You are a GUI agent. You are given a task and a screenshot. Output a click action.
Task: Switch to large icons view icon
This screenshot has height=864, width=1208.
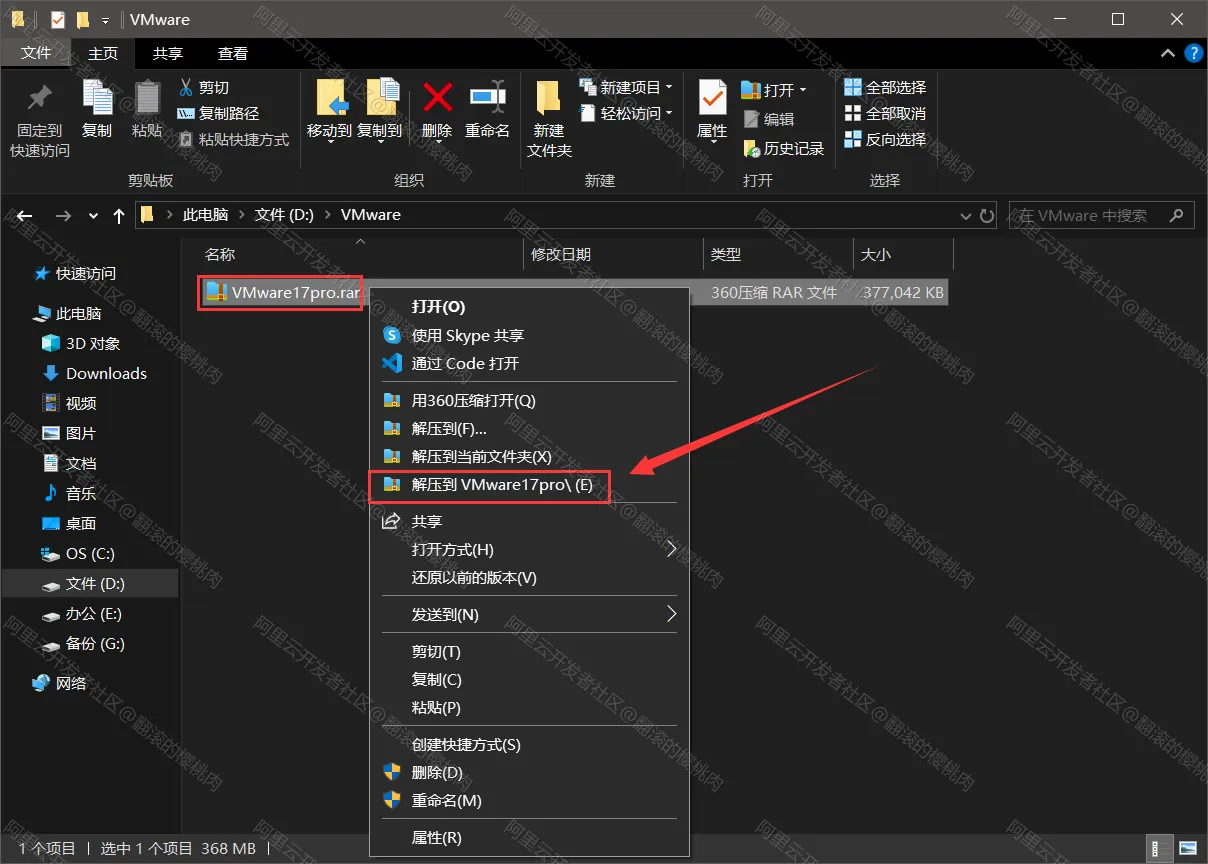1186,848
